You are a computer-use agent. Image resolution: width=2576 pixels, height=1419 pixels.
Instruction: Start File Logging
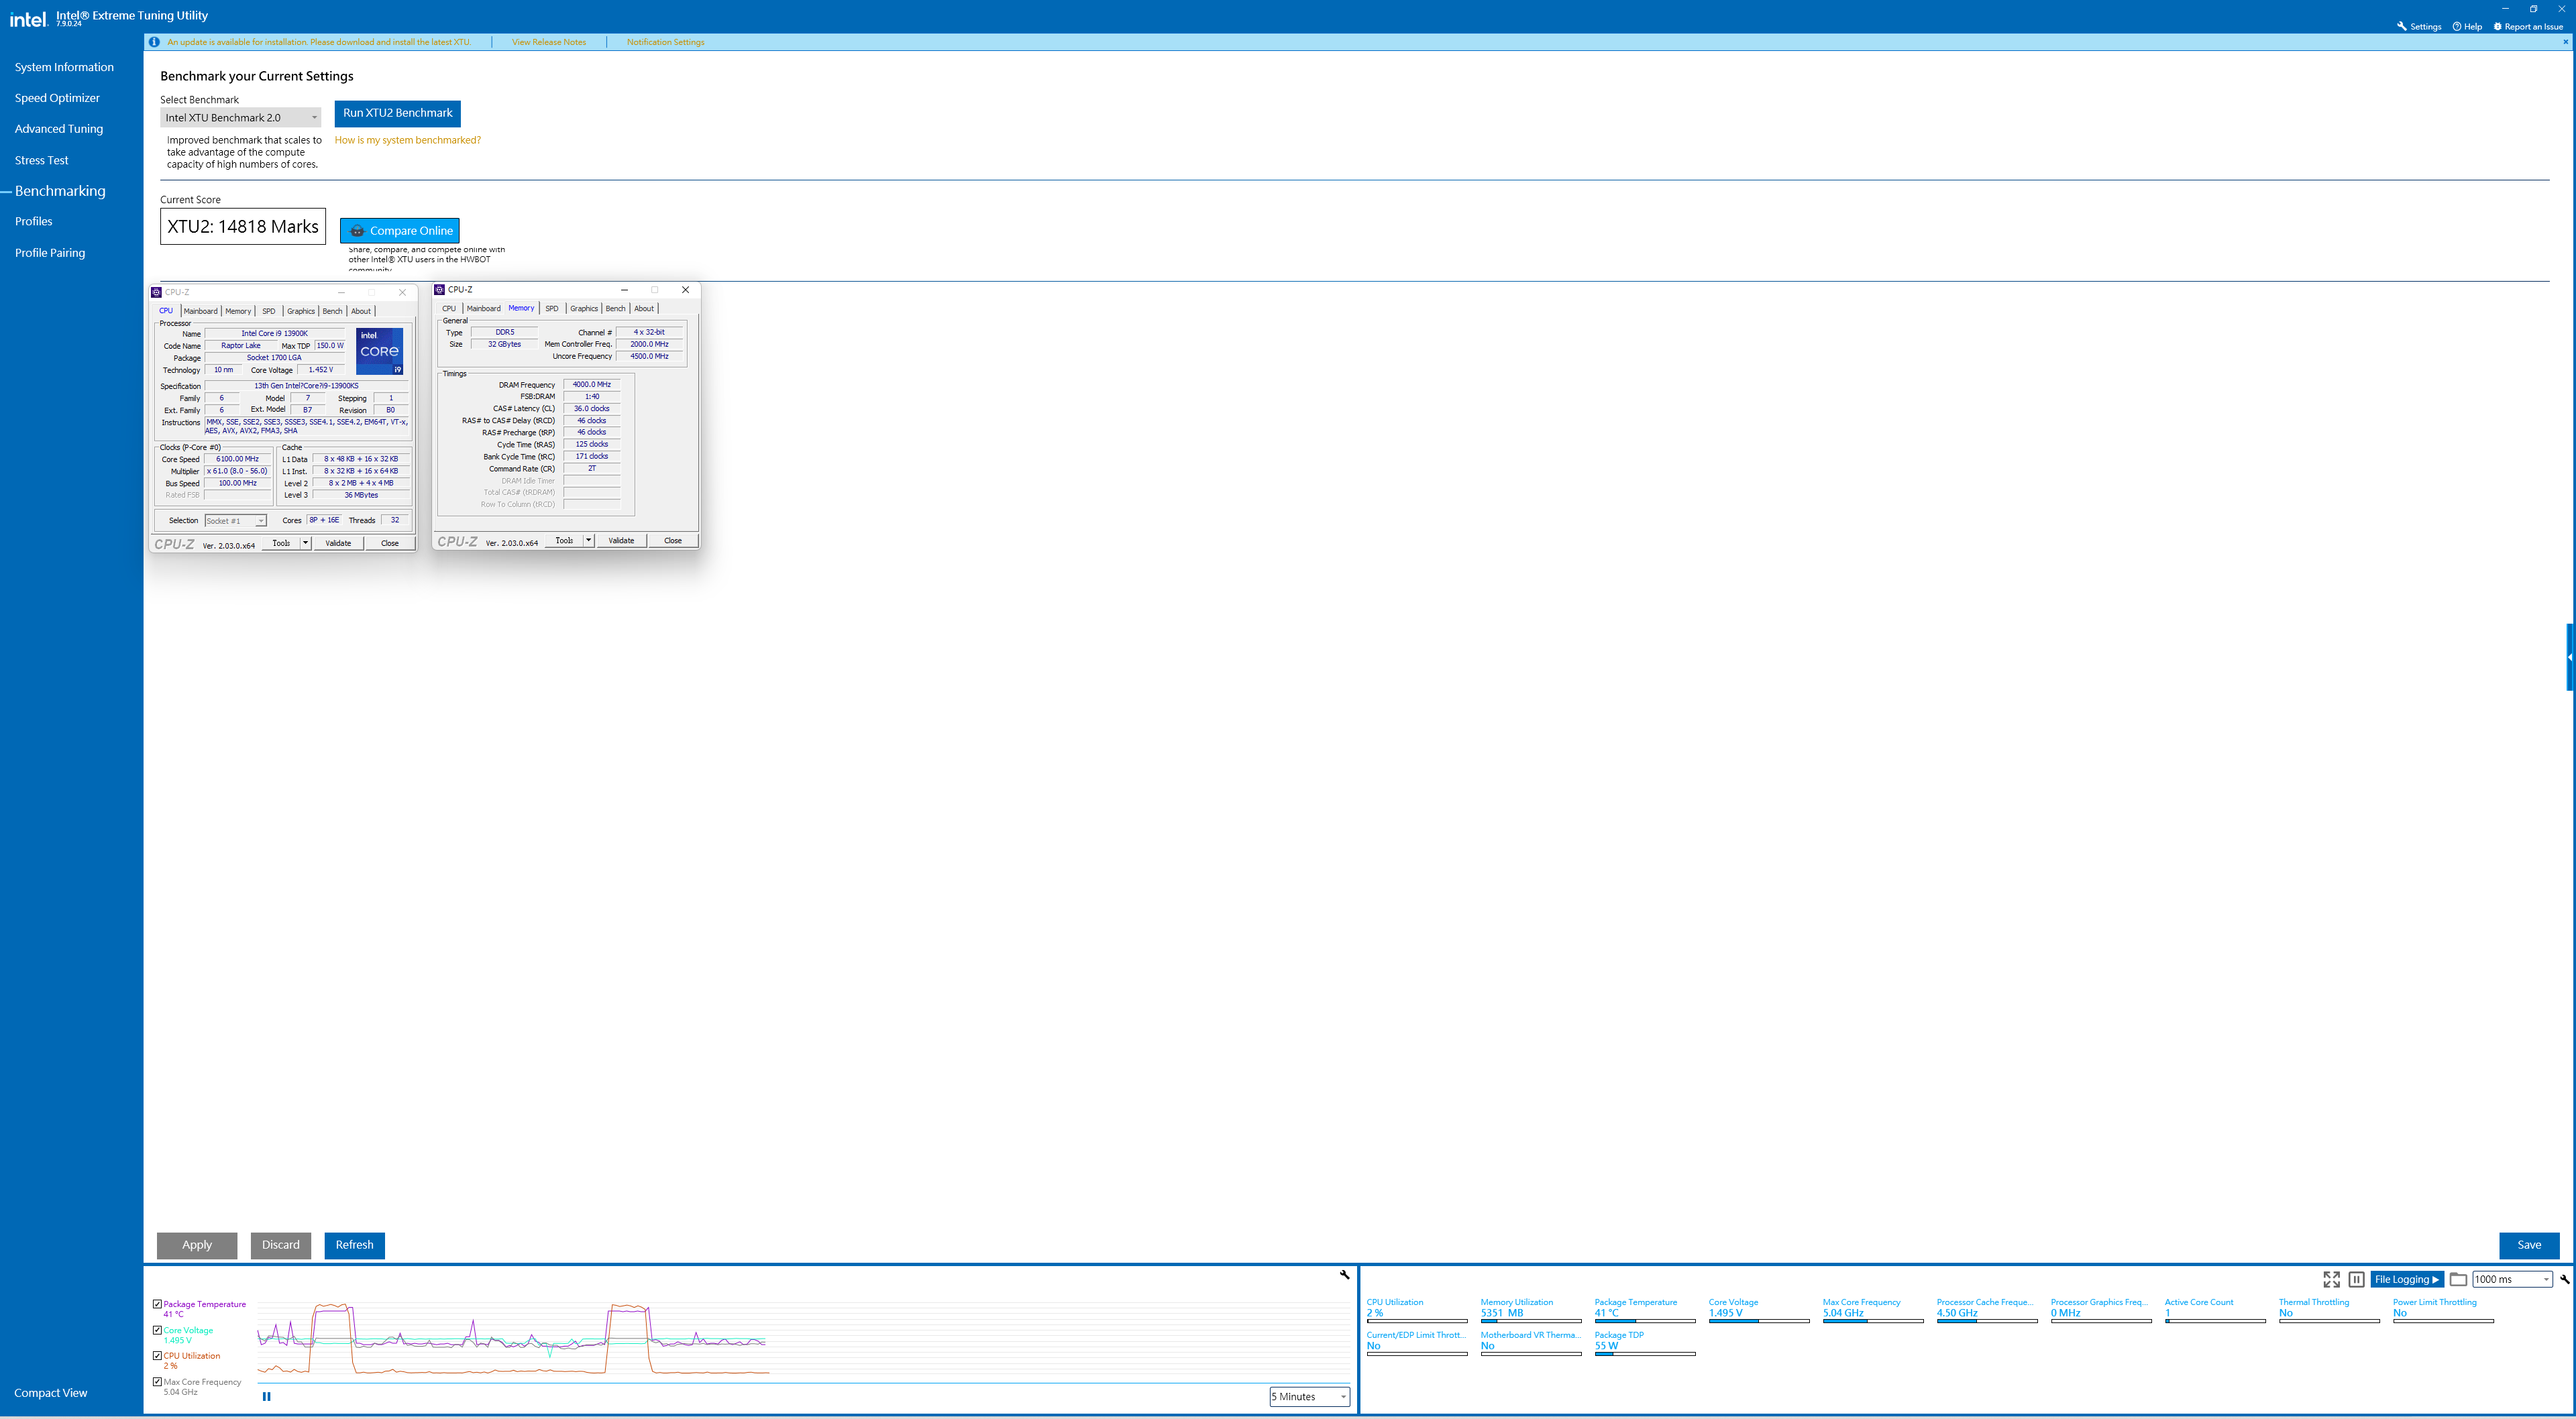point(2406,1279)
